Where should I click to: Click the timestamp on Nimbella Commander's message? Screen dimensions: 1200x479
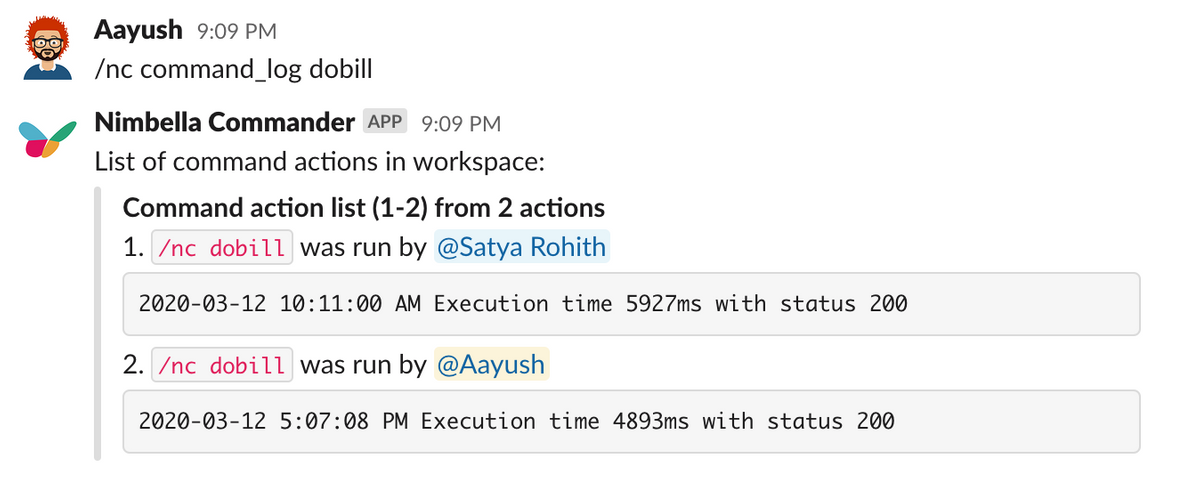pyautogui.click(x=461, y=124)
